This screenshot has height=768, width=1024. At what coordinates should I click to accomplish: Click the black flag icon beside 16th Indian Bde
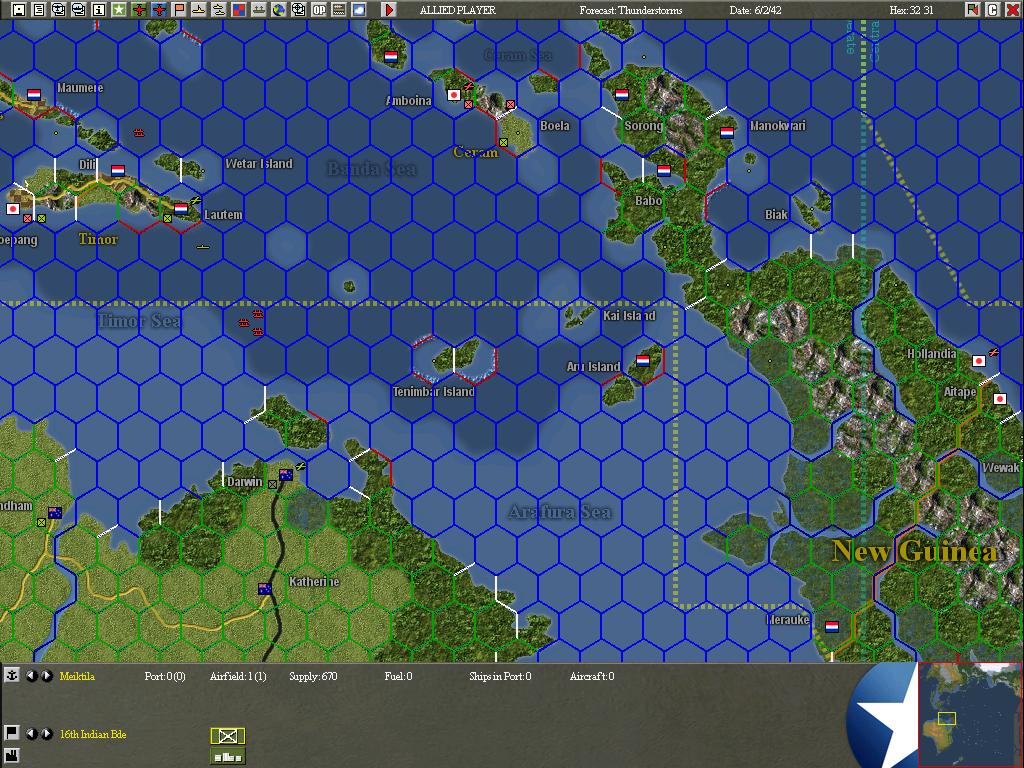12,733
